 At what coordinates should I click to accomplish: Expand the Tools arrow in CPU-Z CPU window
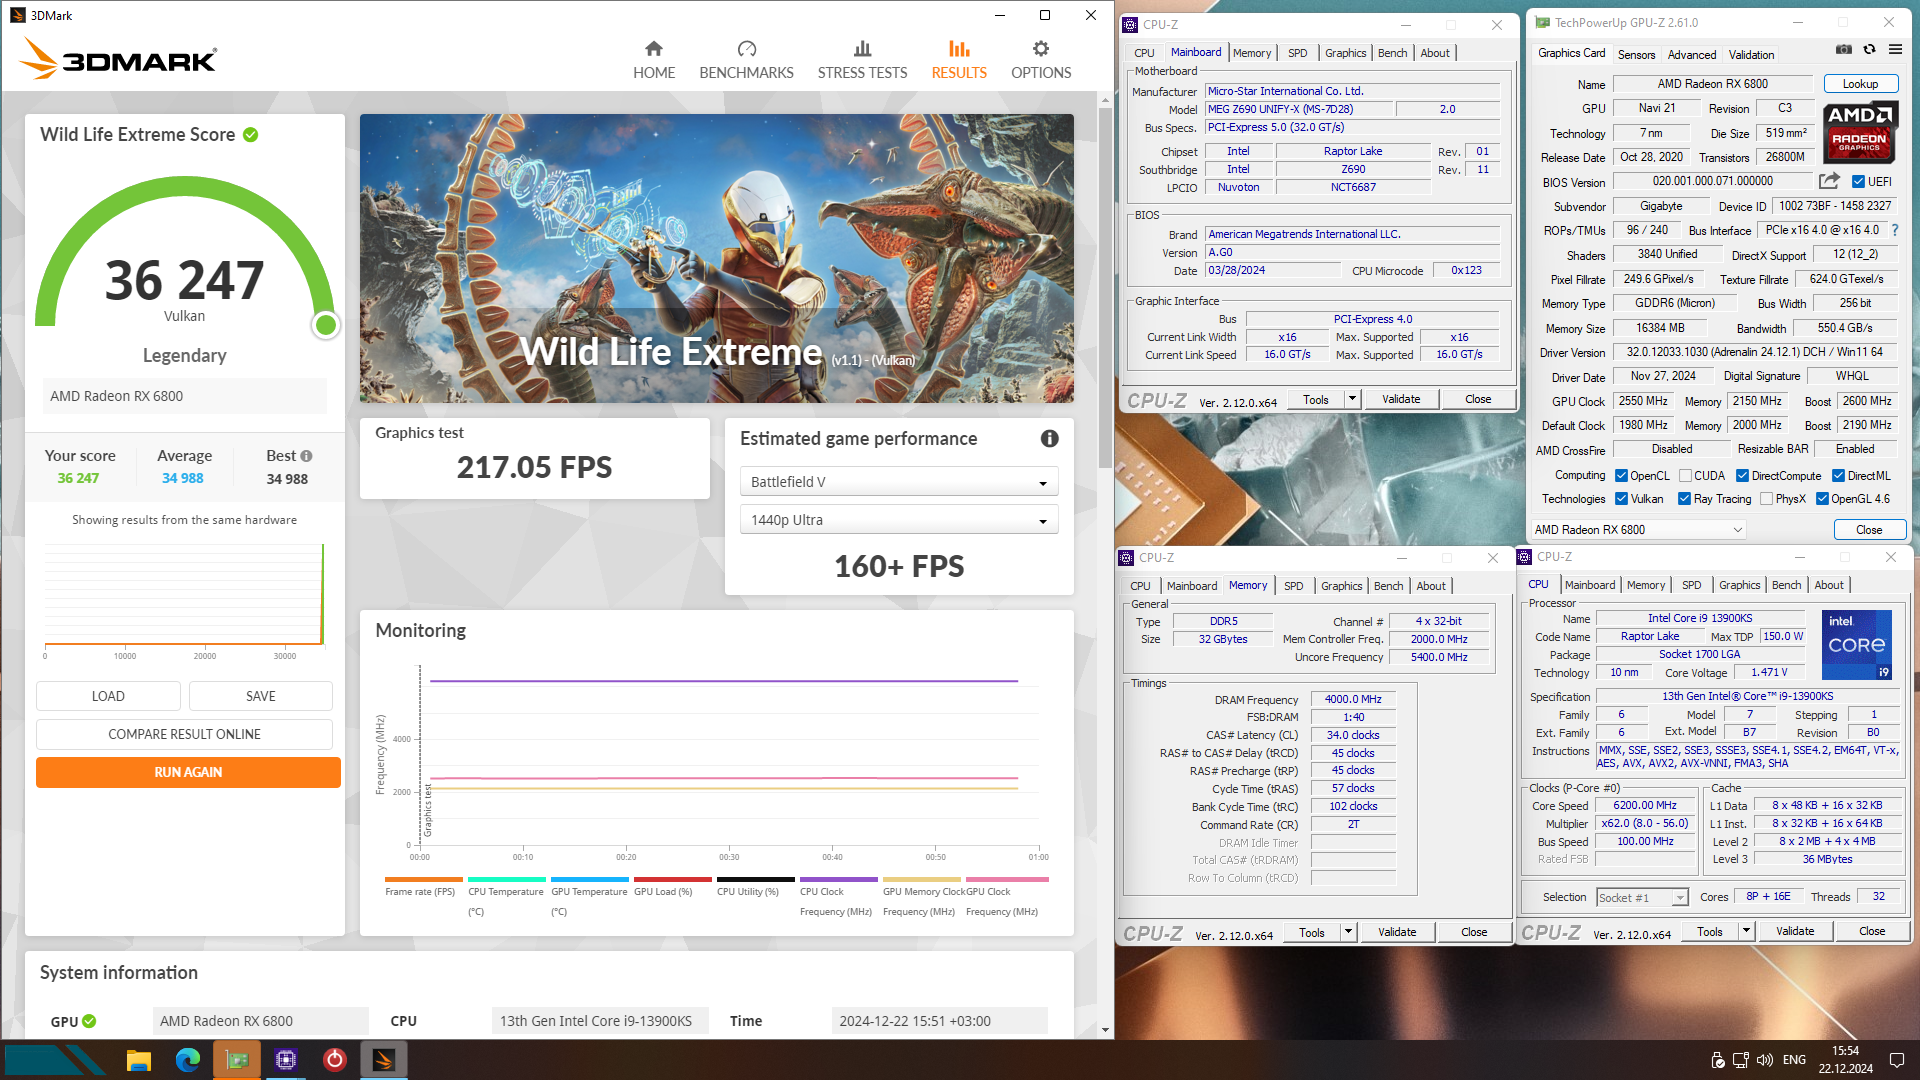point(1746,931)
